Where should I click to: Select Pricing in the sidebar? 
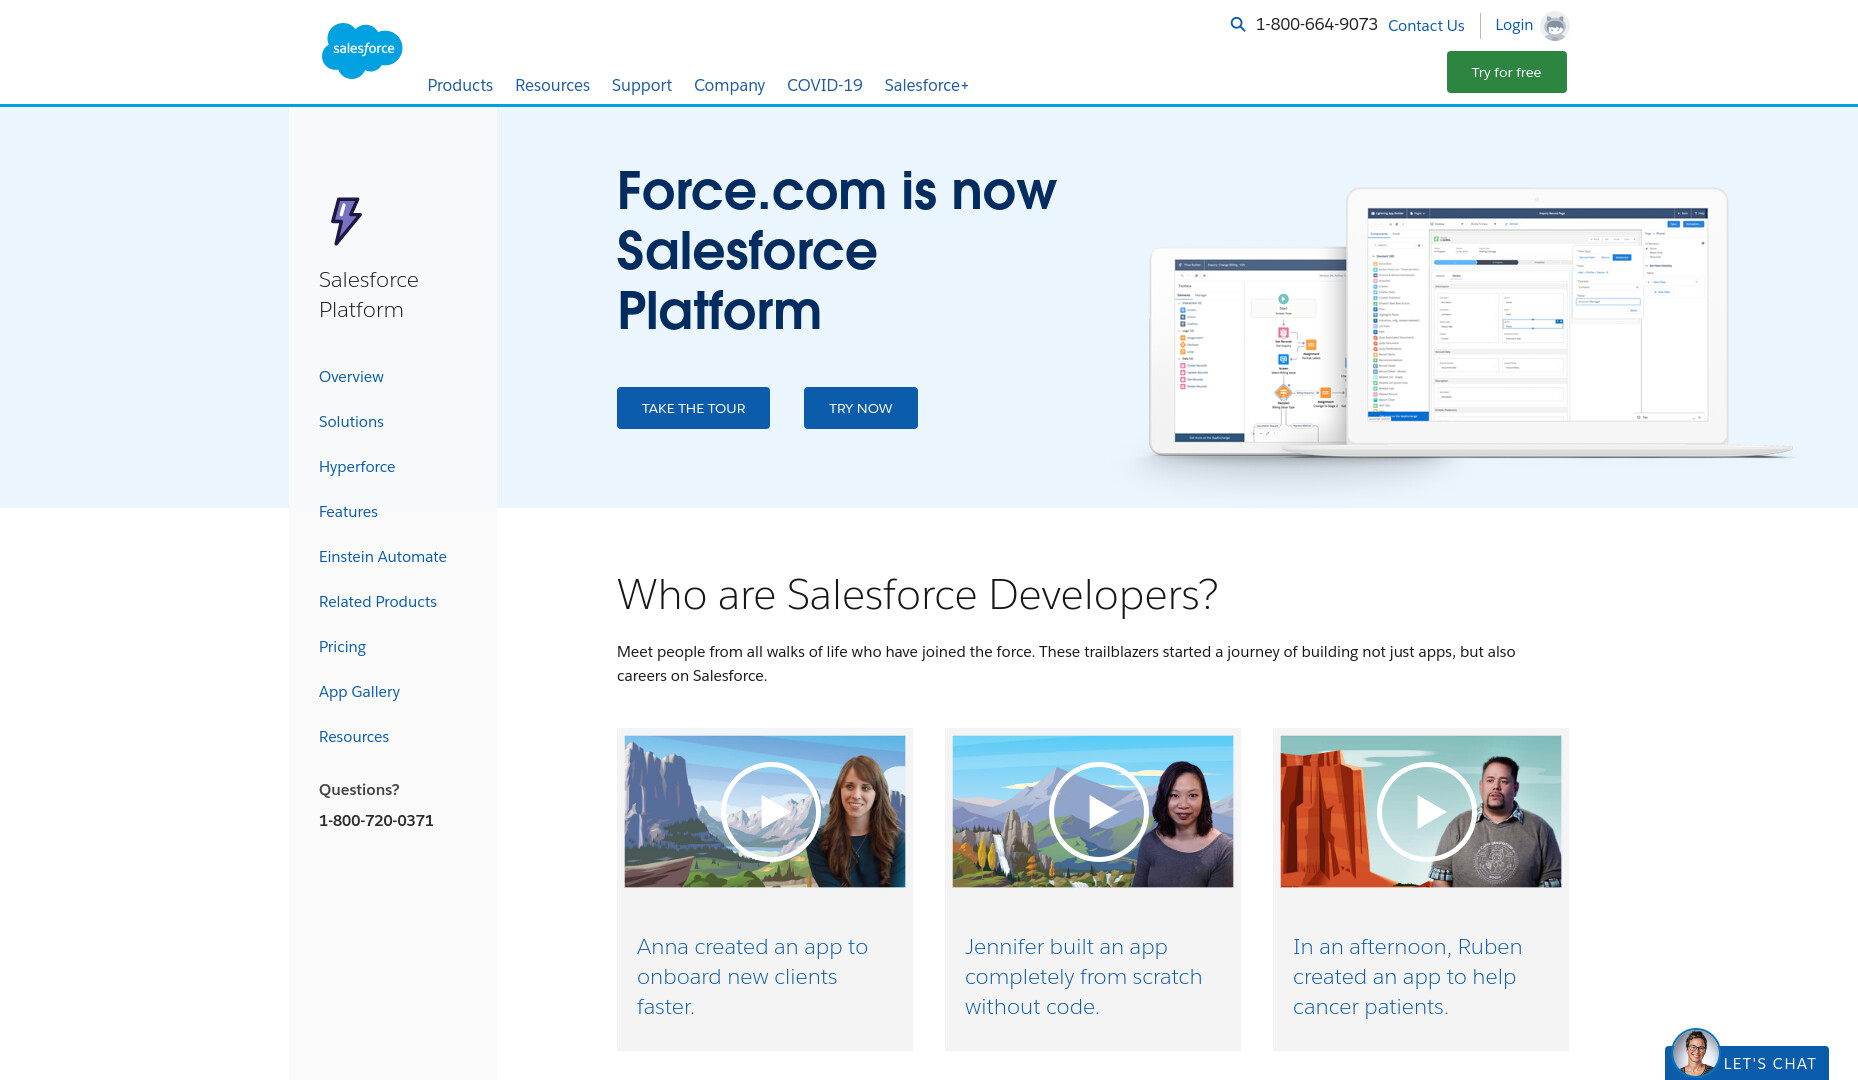coord(342,647)
